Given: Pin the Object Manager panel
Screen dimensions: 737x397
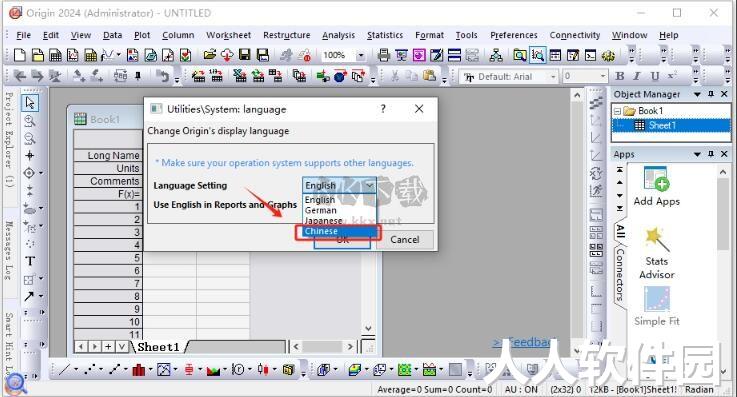Looking at the screenshot, I should (x=711, y=94).
